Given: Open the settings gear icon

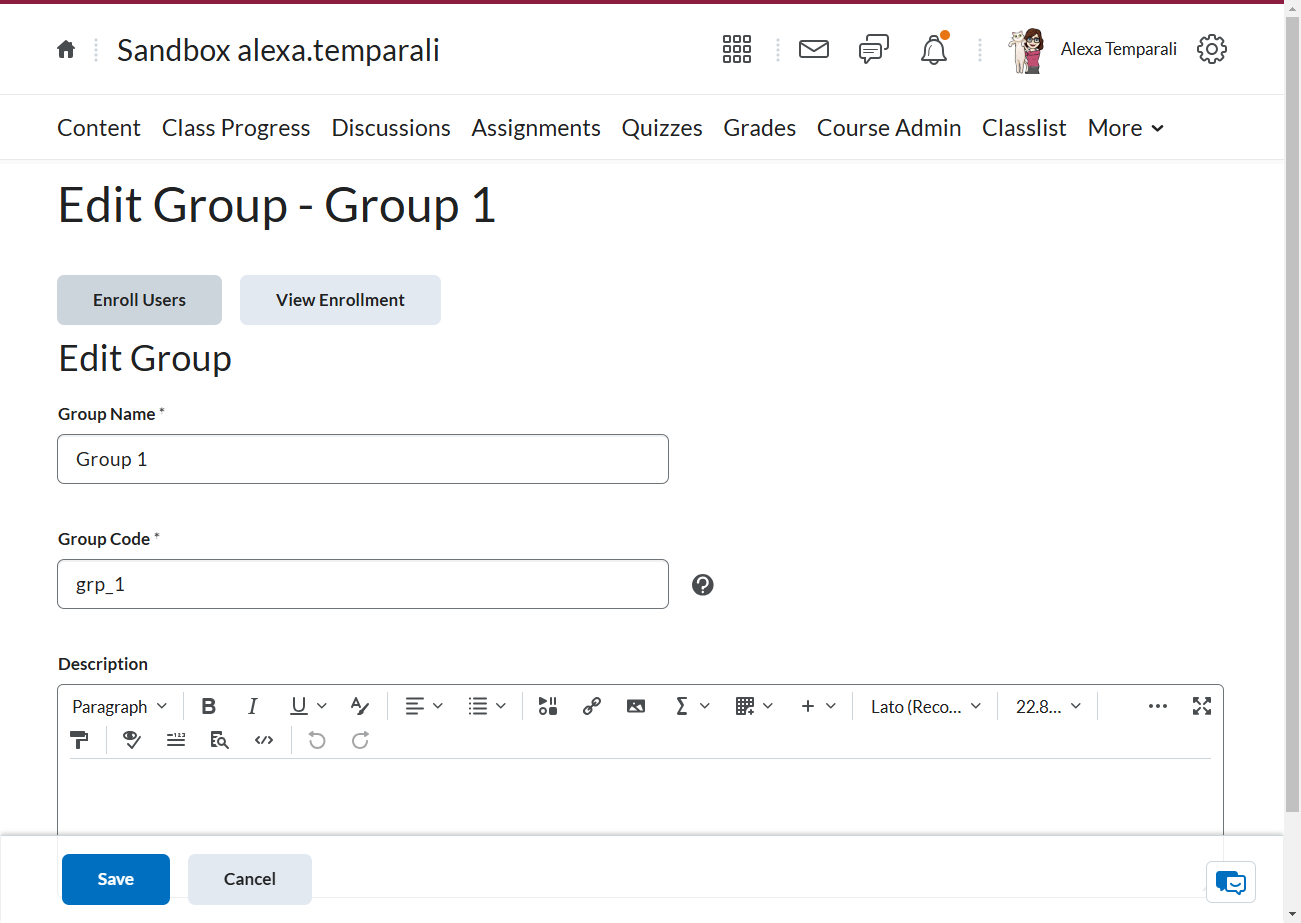Looking at the screenshot, I should [x=1212, y=49].
